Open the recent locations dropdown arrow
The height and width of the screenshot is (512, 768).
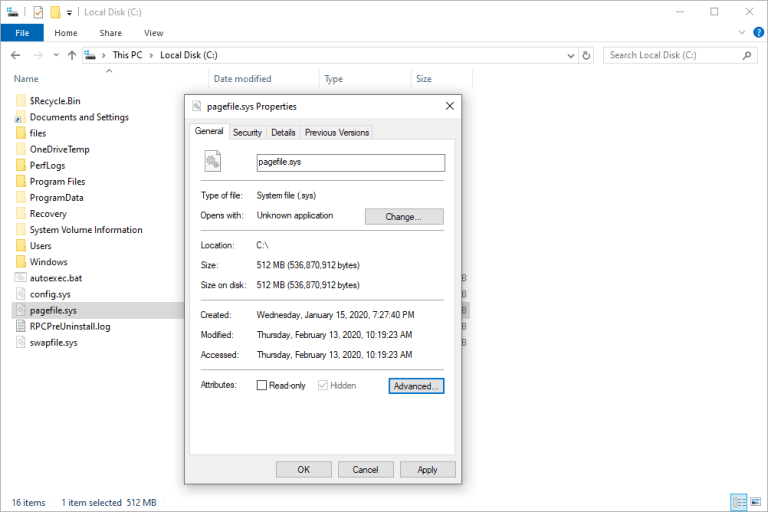click(x=56, y=55)
